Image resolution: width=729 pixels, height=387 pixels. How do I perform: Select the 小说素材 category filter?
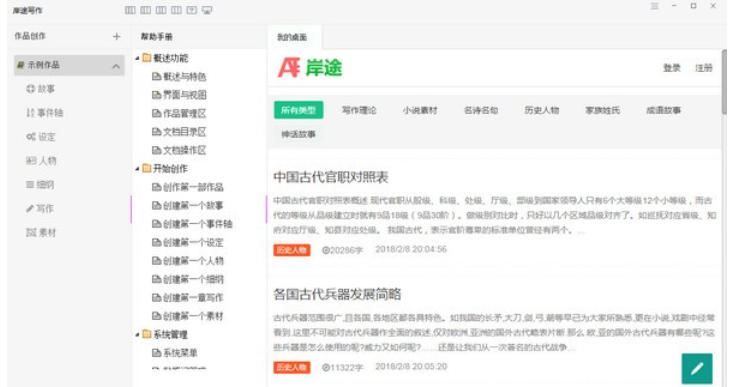[x=420, y=110]
